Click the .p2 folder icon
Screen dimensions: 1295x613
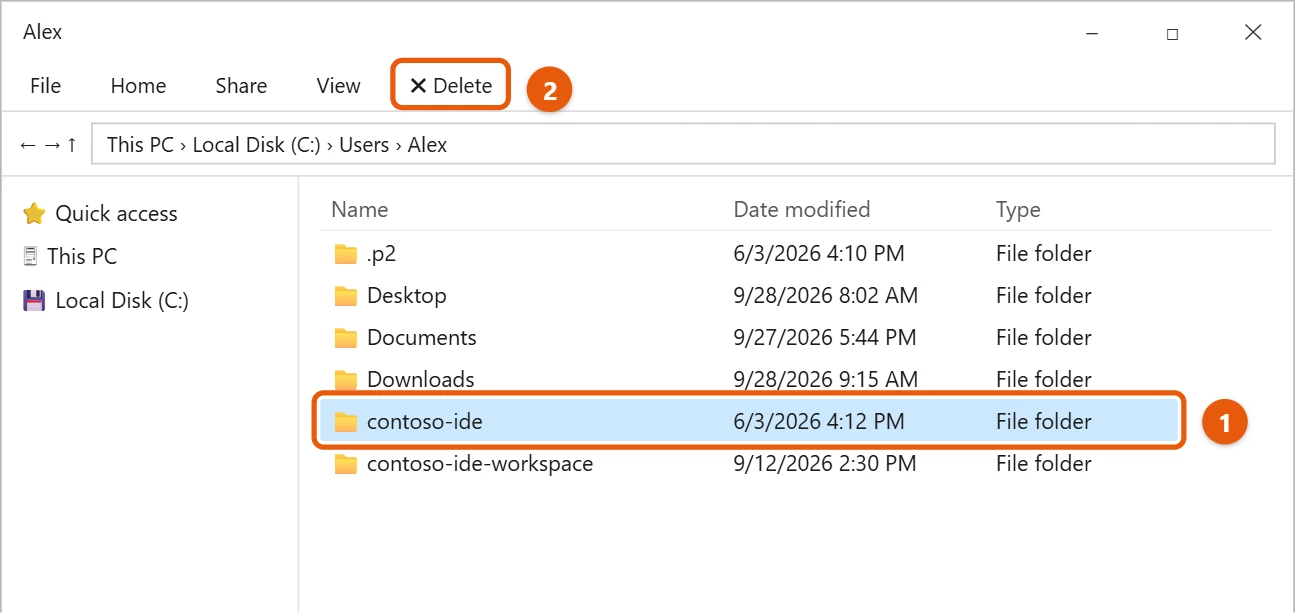[x=346, y=254]
